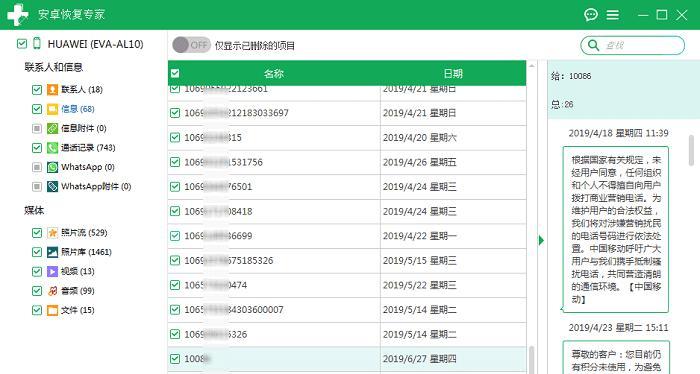Screen dimensions: 700x374
Task: Uncheck the Messages (68) checkbox
Action: point(37,109)
